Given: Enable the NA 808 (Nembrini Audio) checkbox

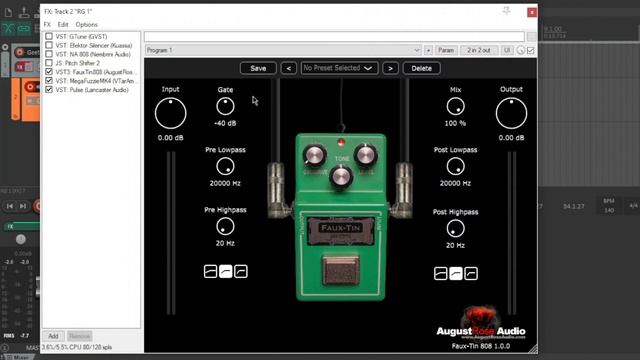Looking at the screenshot, I should coord(49,54).
